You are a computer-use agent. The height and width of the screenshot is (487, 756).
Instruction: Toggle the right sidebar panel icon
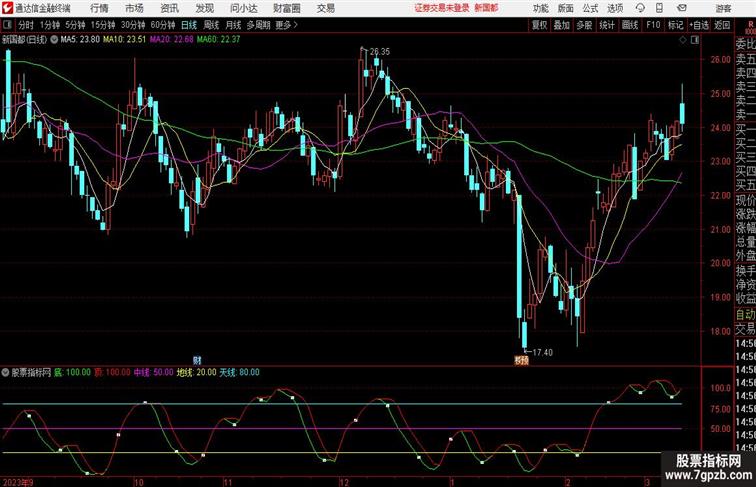[x=695, y=40]
